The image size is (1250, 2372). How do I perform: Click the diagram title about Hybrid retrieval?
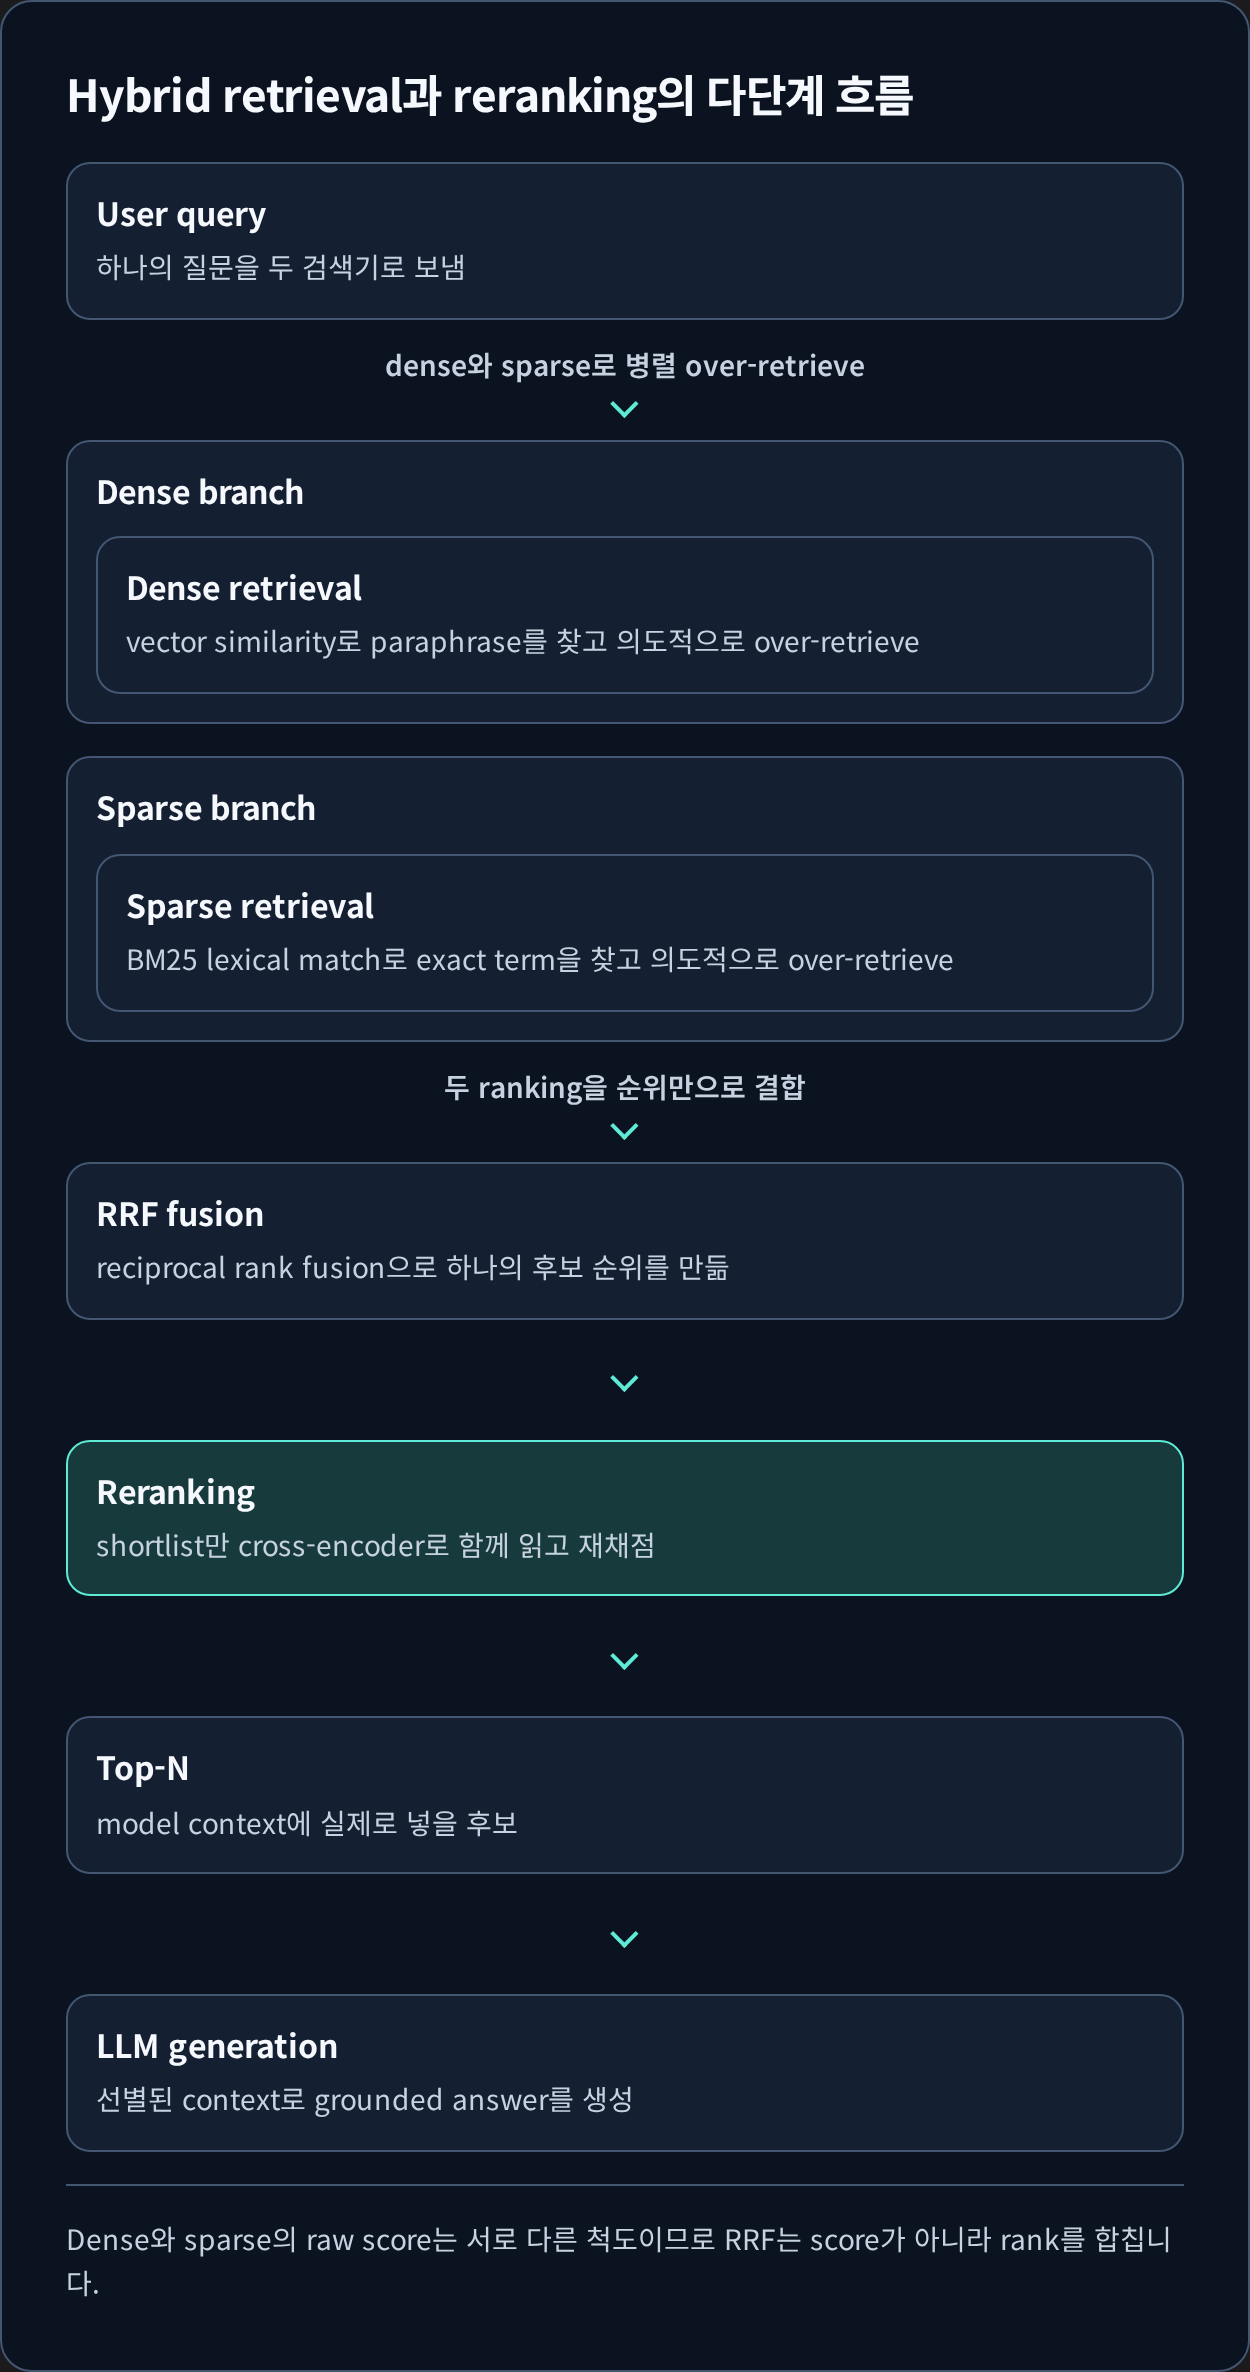(x=489, y=96)
